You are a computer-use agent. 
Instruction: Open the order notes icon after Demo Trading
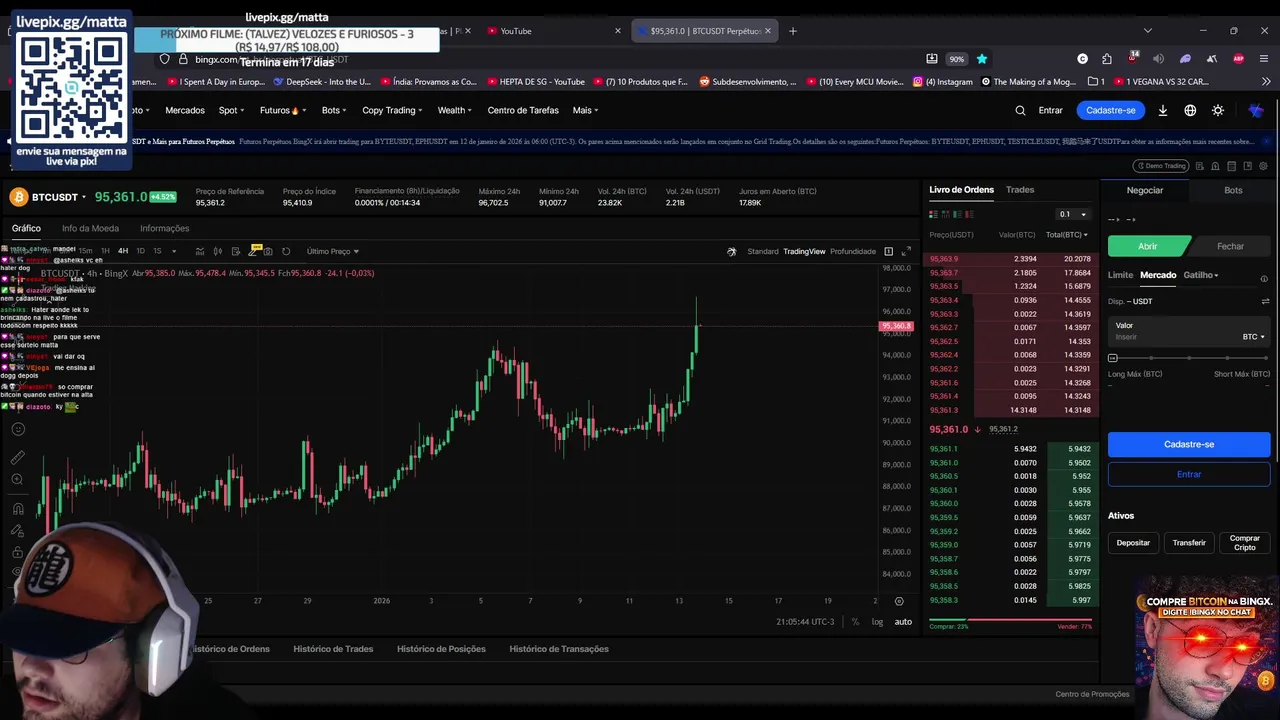pos(1199,166)
